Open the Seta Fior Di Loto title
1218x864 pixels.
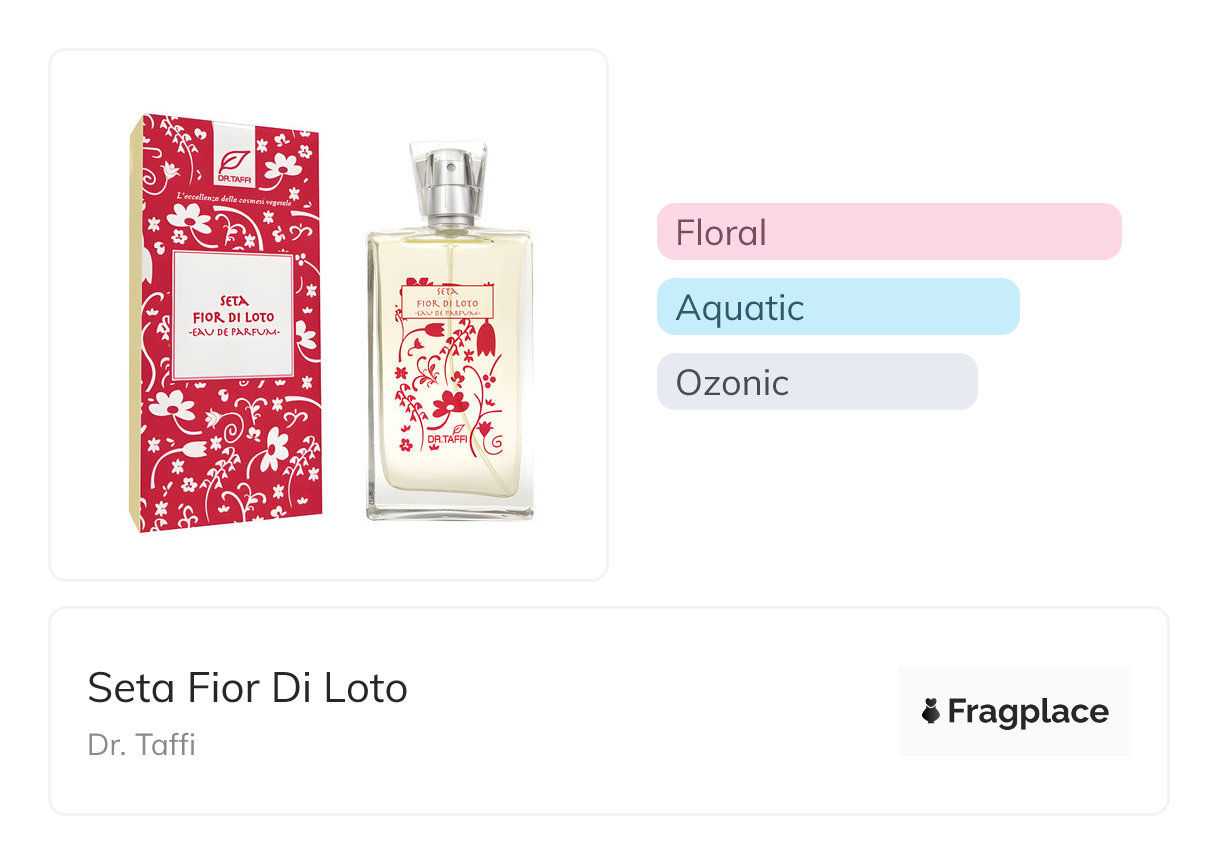tap(248, 688)
